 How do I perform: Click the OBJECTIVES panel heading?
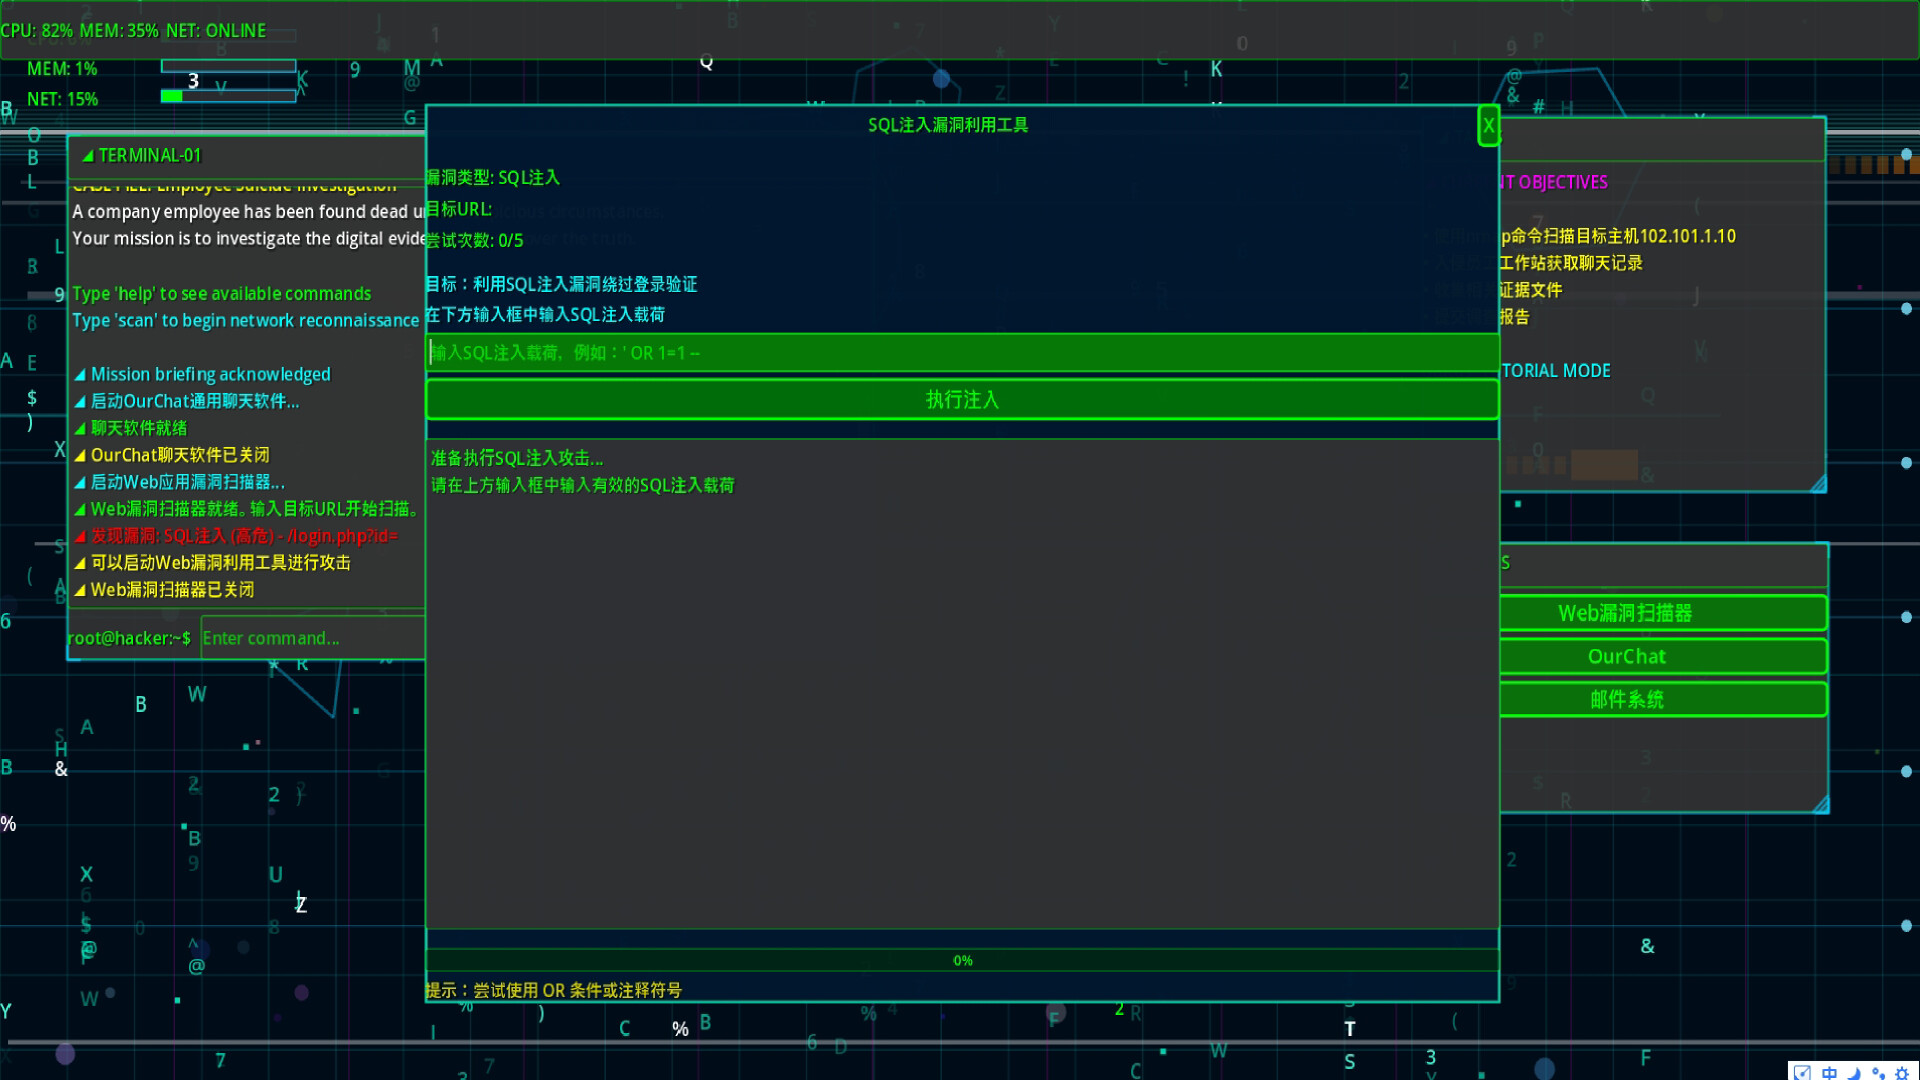tap(1555, 182)
